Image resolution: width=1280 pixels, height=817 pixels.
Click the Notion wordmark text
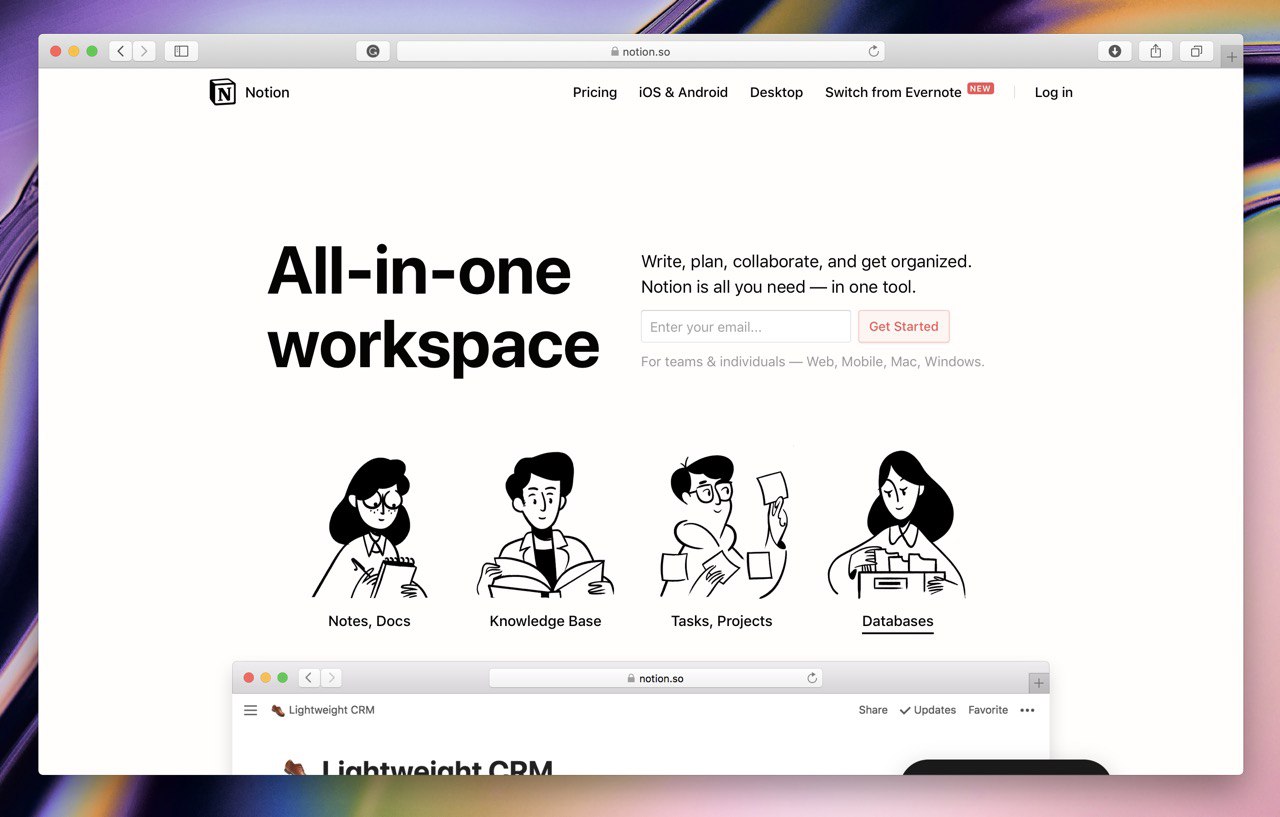click(x=267, y=92)
